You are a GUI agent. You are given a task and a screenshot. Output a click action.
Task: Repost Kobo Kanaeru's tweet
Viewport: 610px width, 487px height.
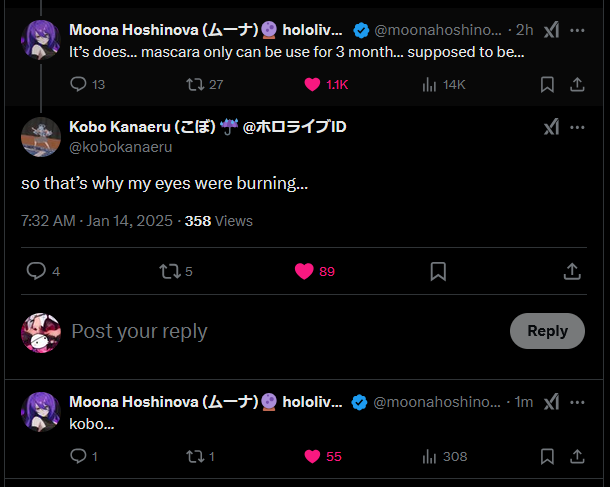pos(168,271)
